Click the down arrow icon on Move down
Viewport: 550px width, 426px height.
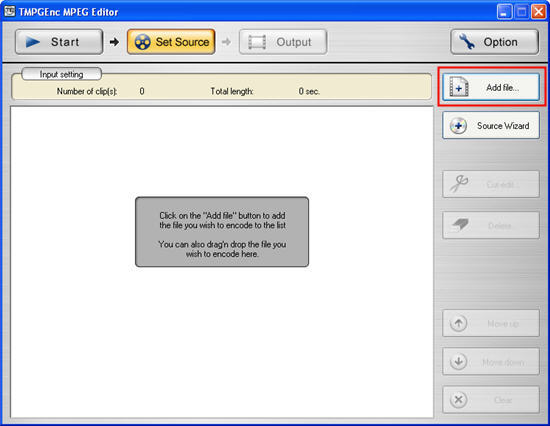(x=458, y=361)
